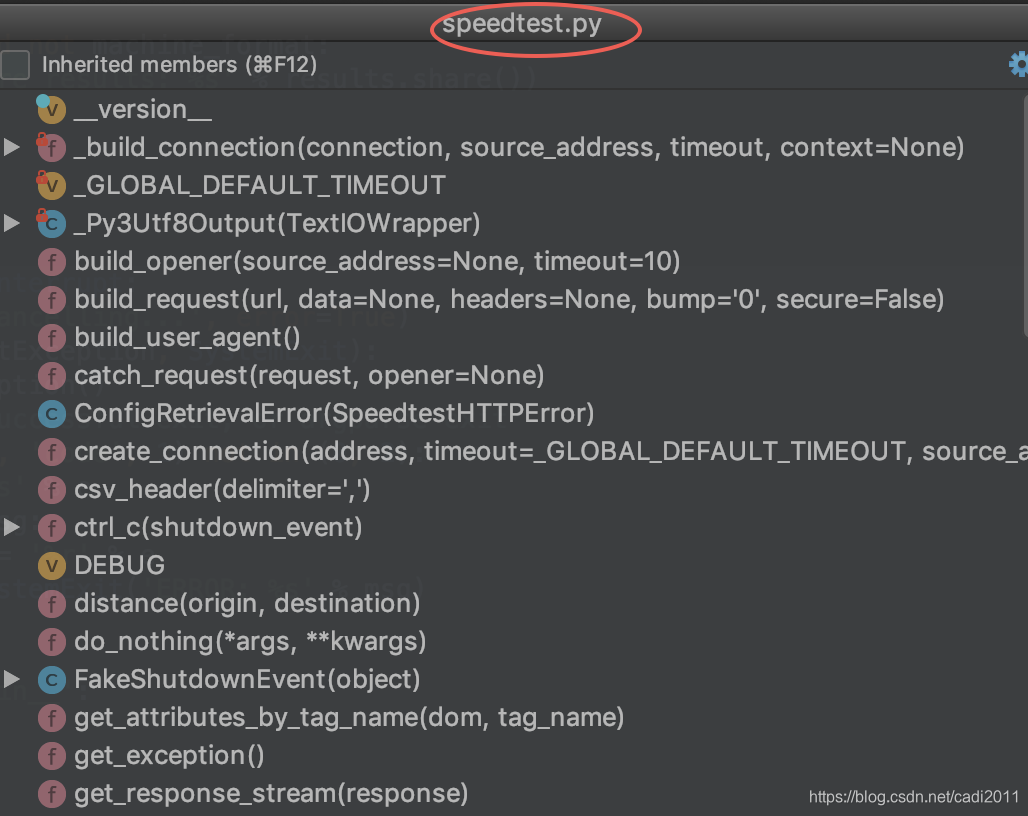
Task: Click the function icon beside build_opener
Action: click(x=51, y=261)
